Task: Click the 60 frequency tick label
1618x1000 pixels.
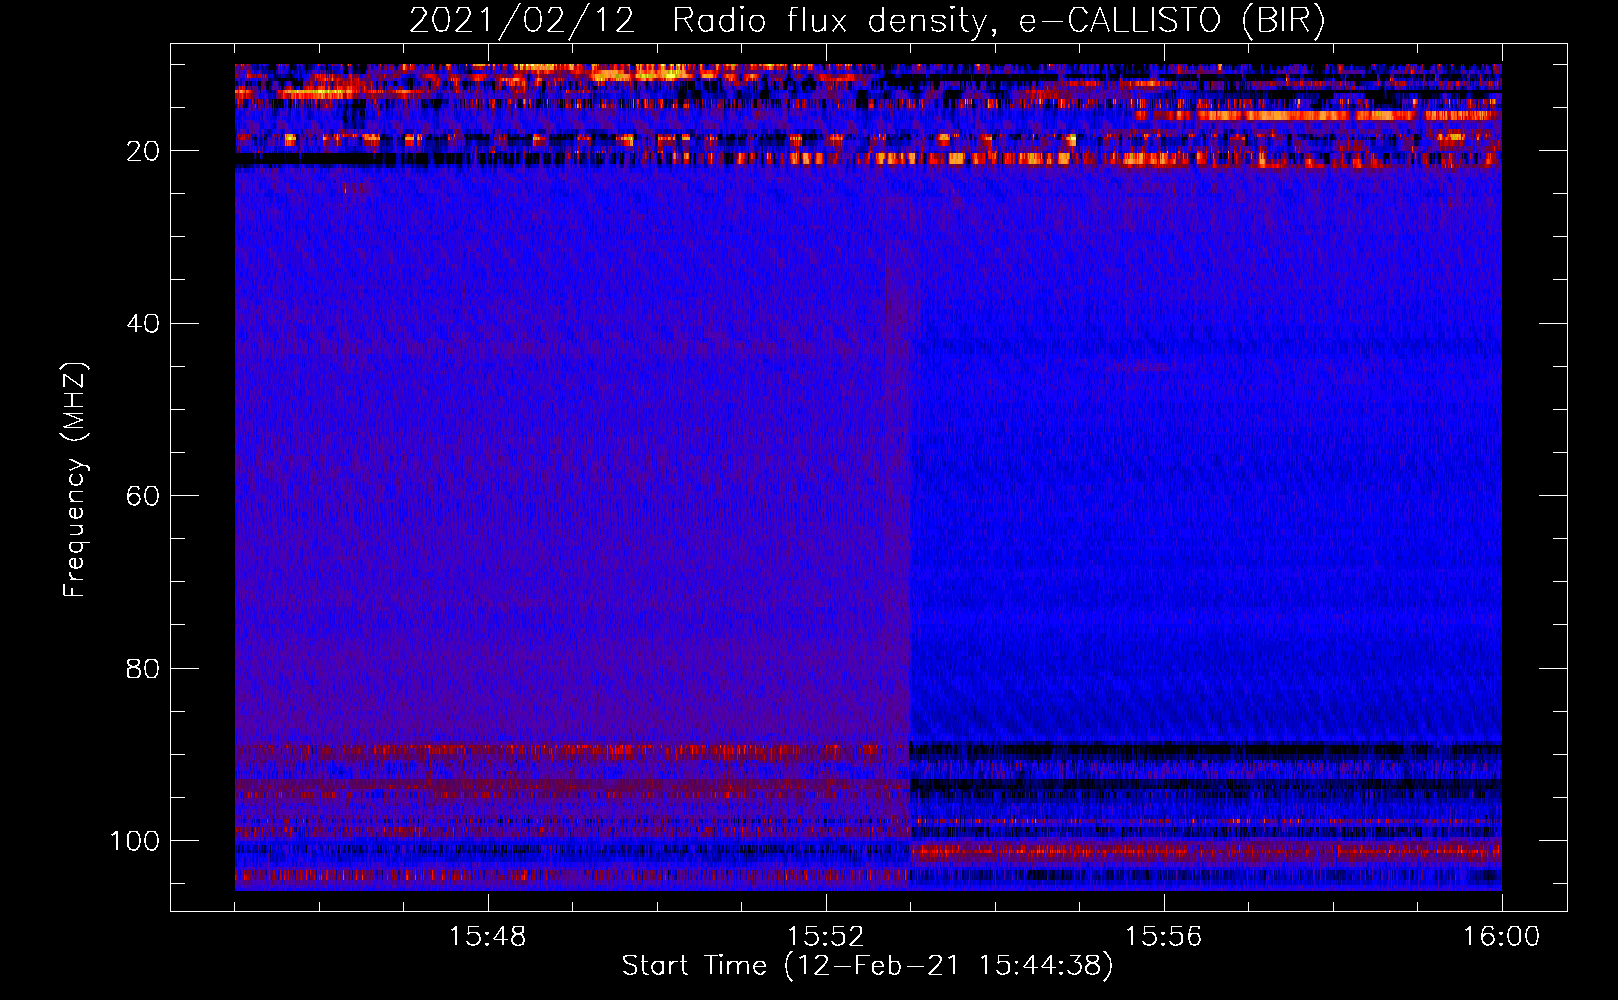Action: point(143,496)
